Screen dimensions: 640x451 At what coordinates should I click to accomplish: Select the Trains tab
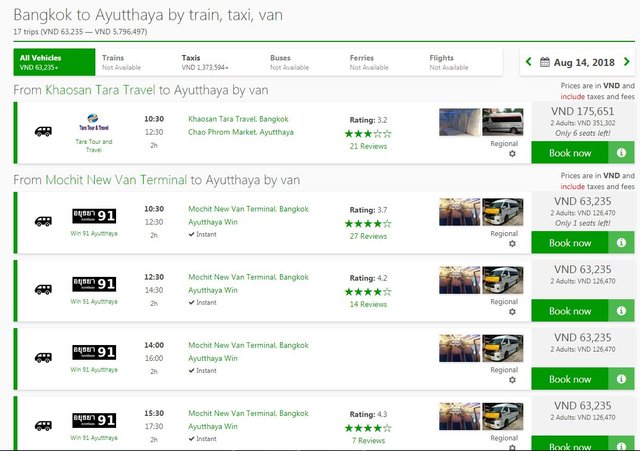click(x=121, y=62)
